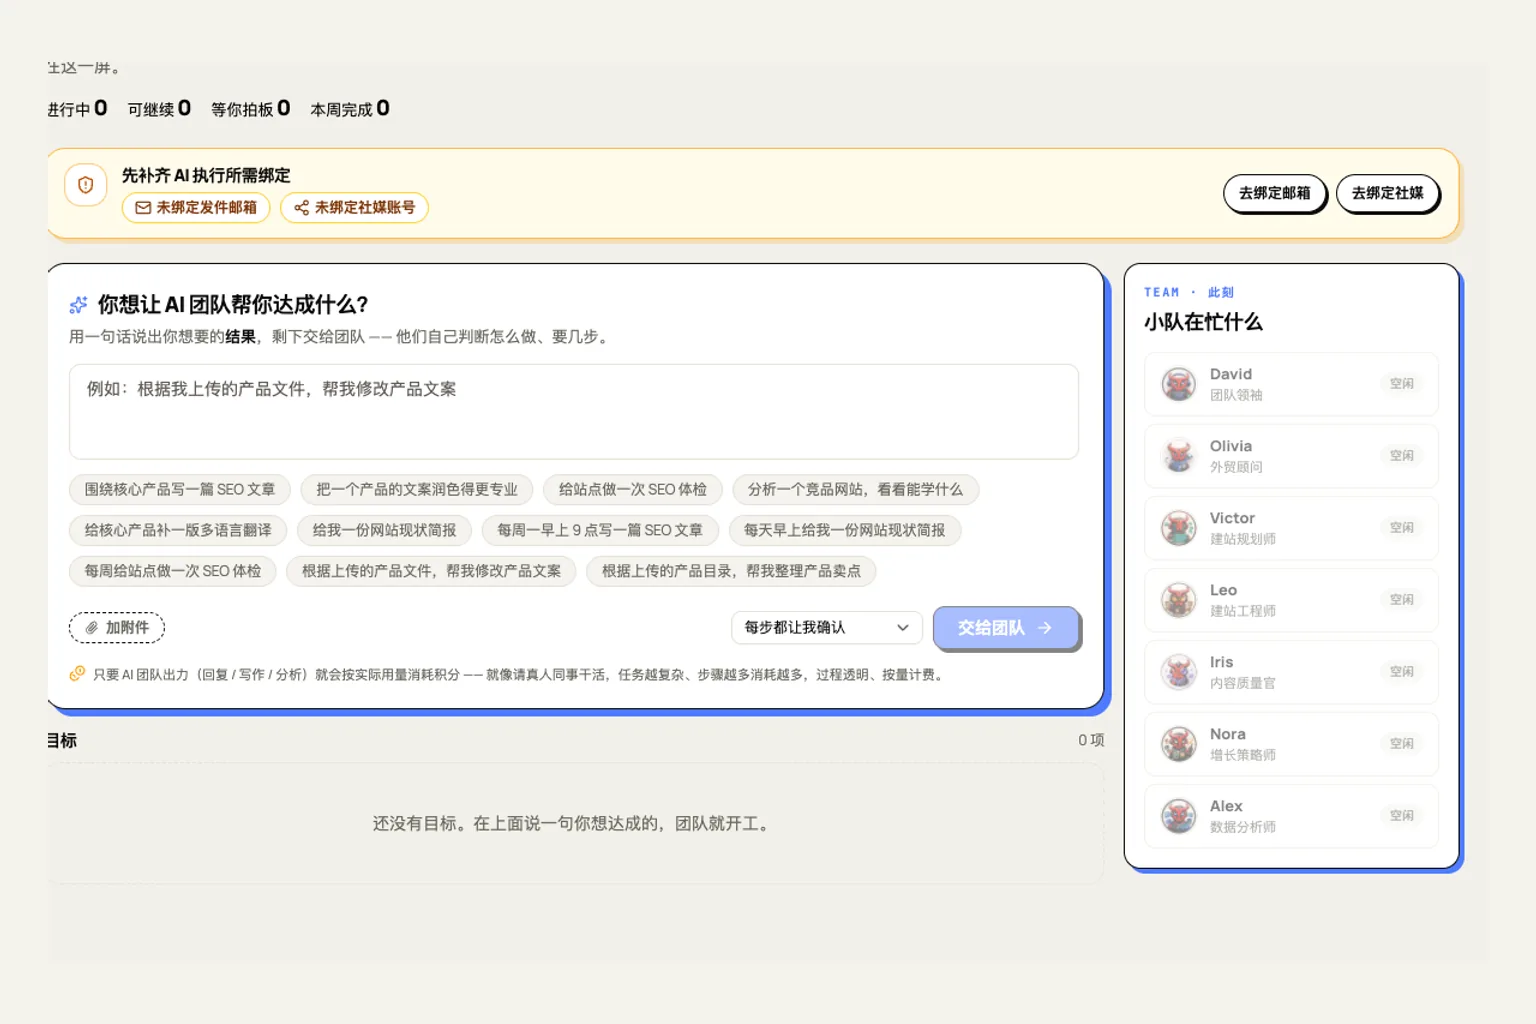Image resolution: width=1536 pixels, height=1024 pixels.
Task: Click the sparkle icon beside the AI team heading
Action: [78, 305]
